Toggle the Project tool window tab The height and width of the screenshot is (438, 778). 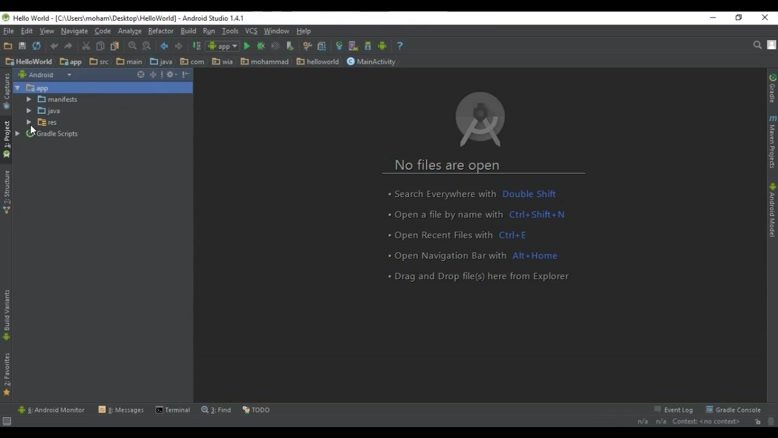tap(6, 139)
